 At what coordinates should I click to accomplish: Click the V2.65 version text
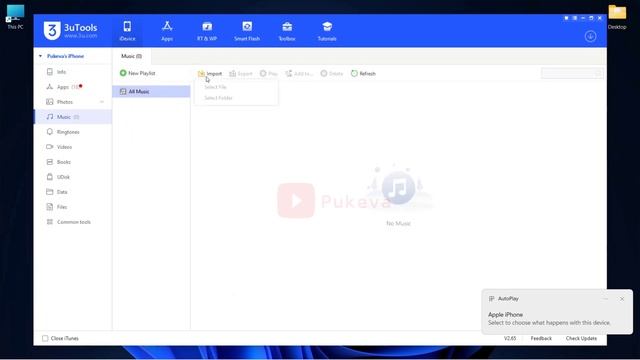coord(510,338)
